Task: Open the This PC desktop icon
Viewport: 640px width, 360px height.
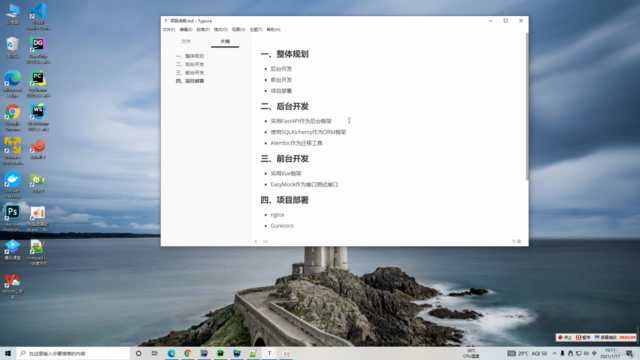Action: pos(13,14)
